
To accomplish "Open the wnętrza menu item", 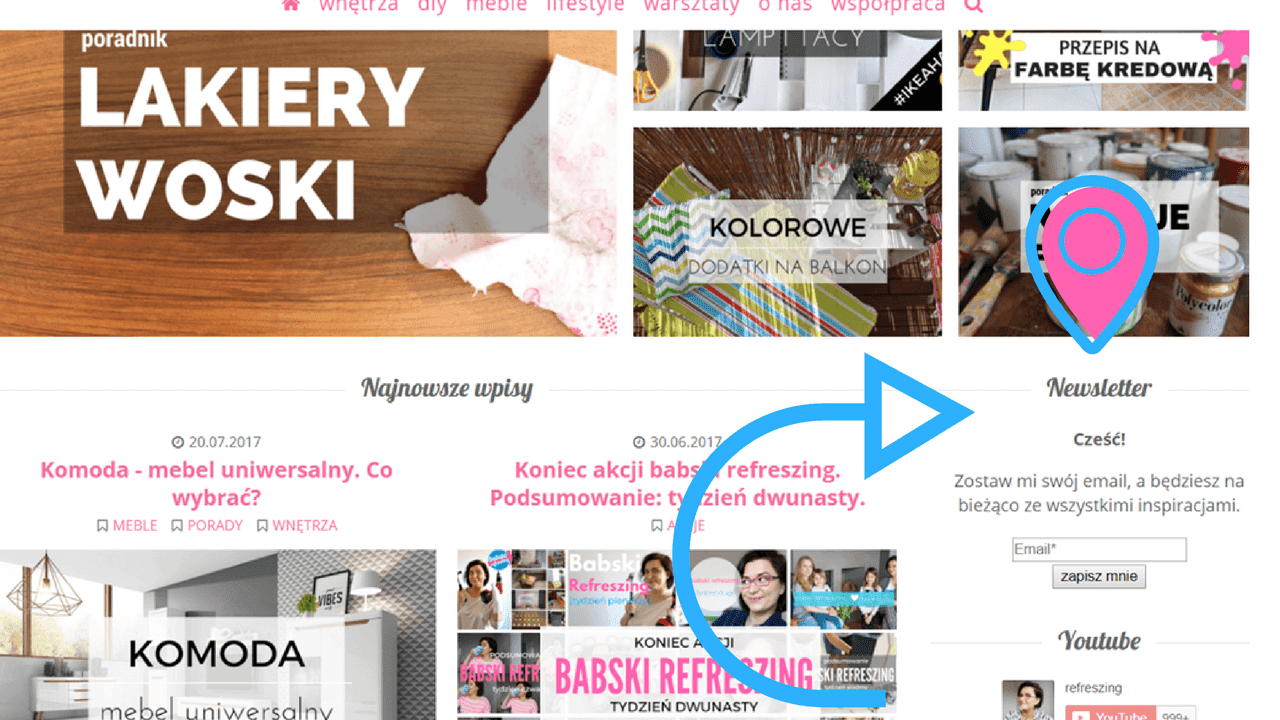I will (358, 5).
